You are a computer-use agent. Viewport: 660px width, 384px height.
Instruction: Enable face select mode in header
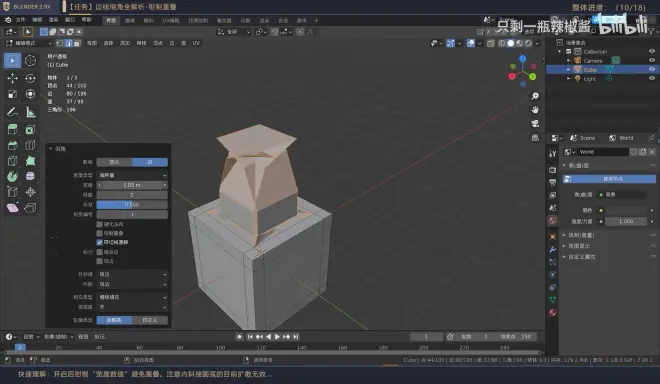(77, 43)
